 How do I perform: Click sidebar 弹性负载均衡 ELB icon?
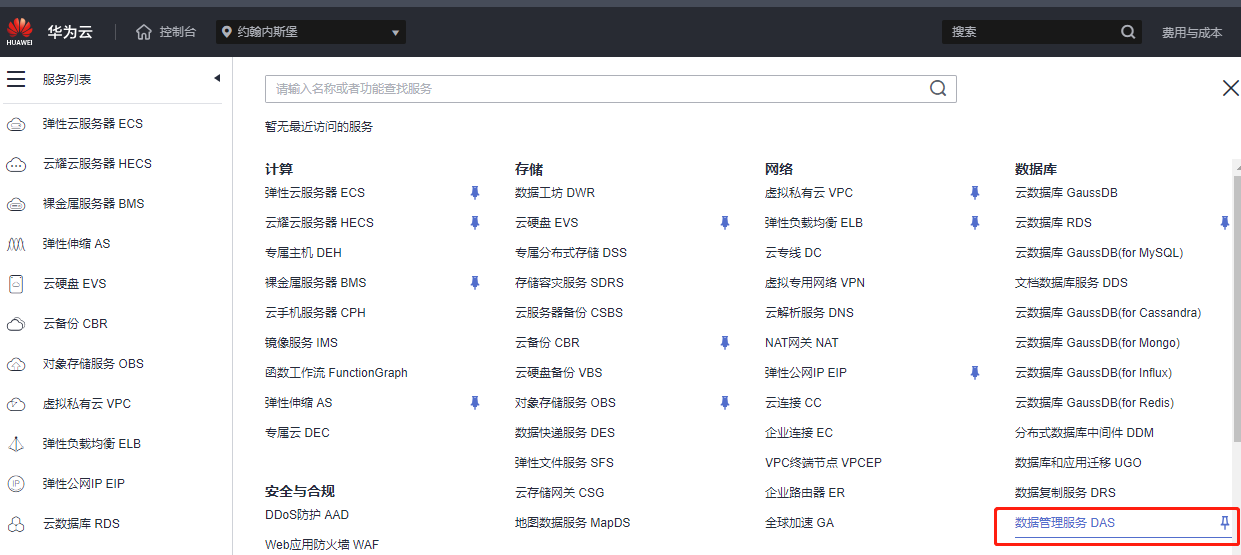pyautogui.click(x=16, y=444)
